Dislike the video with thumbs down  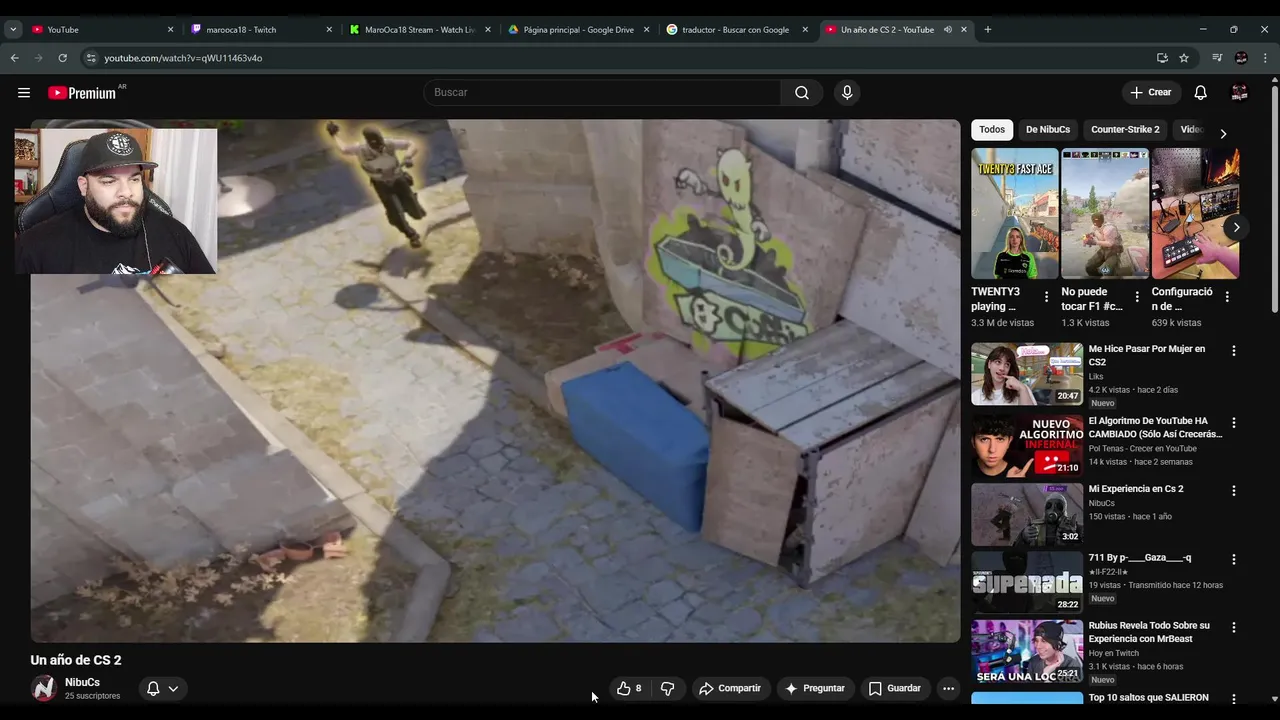668,688
